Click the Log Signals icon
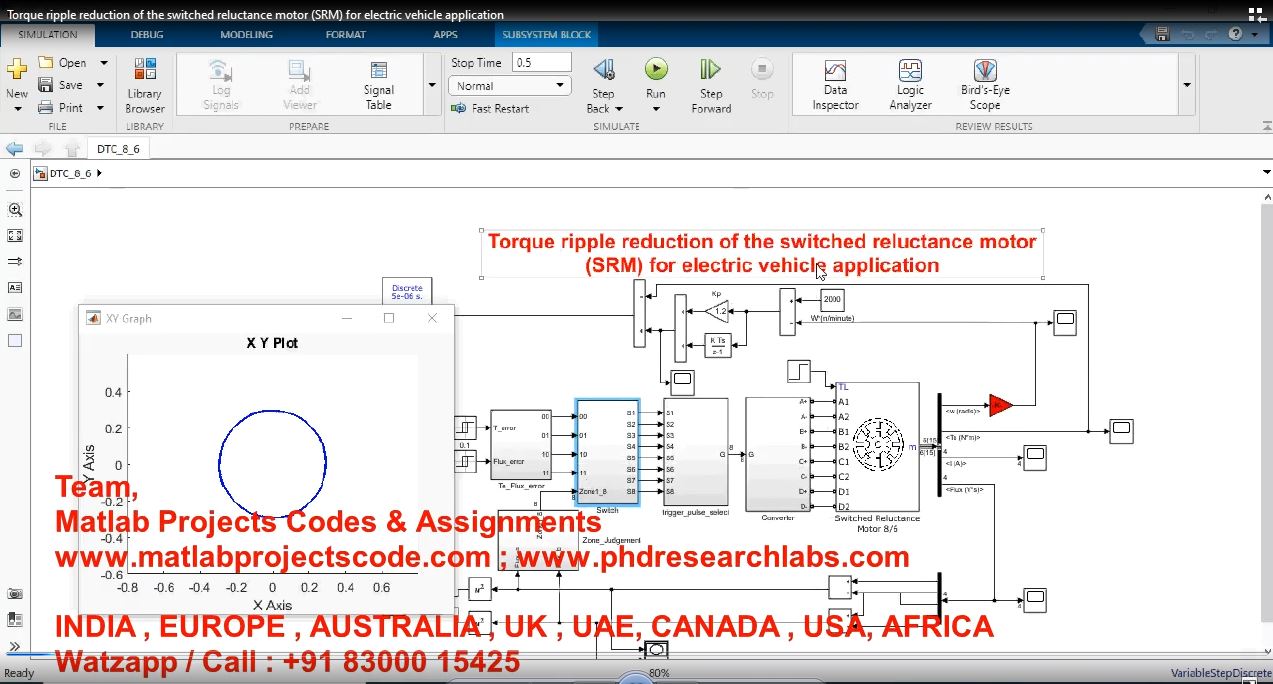Image resolution: width=1273 pixels, height=684 pixels. 220,70
